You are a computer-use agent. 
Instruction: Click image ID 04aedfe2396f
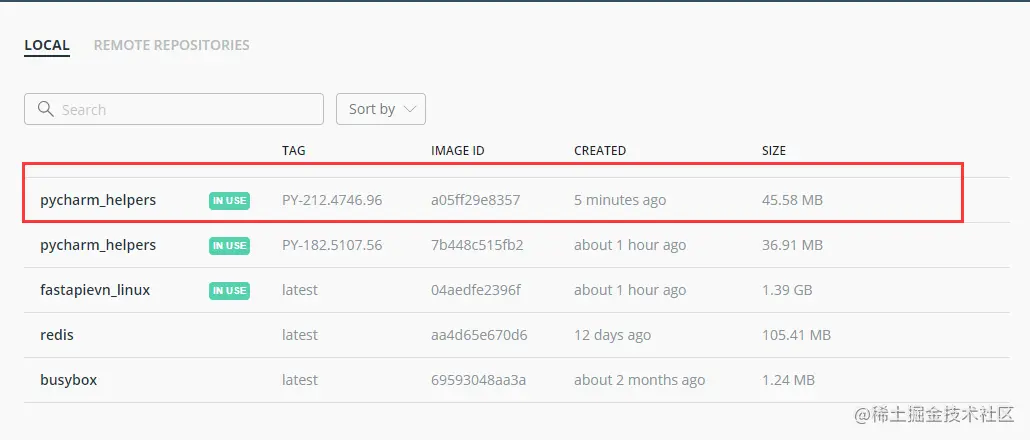point(476,290)
